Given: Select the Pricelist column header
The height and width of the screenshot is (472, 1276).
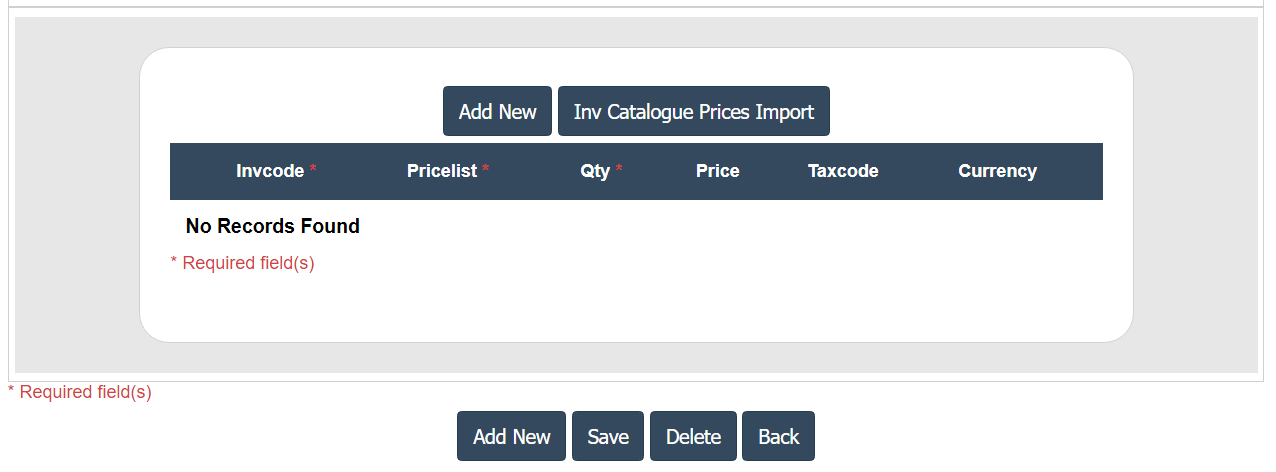Looking at the screenshot, I should pyautogui.click(x=442, y=171).
